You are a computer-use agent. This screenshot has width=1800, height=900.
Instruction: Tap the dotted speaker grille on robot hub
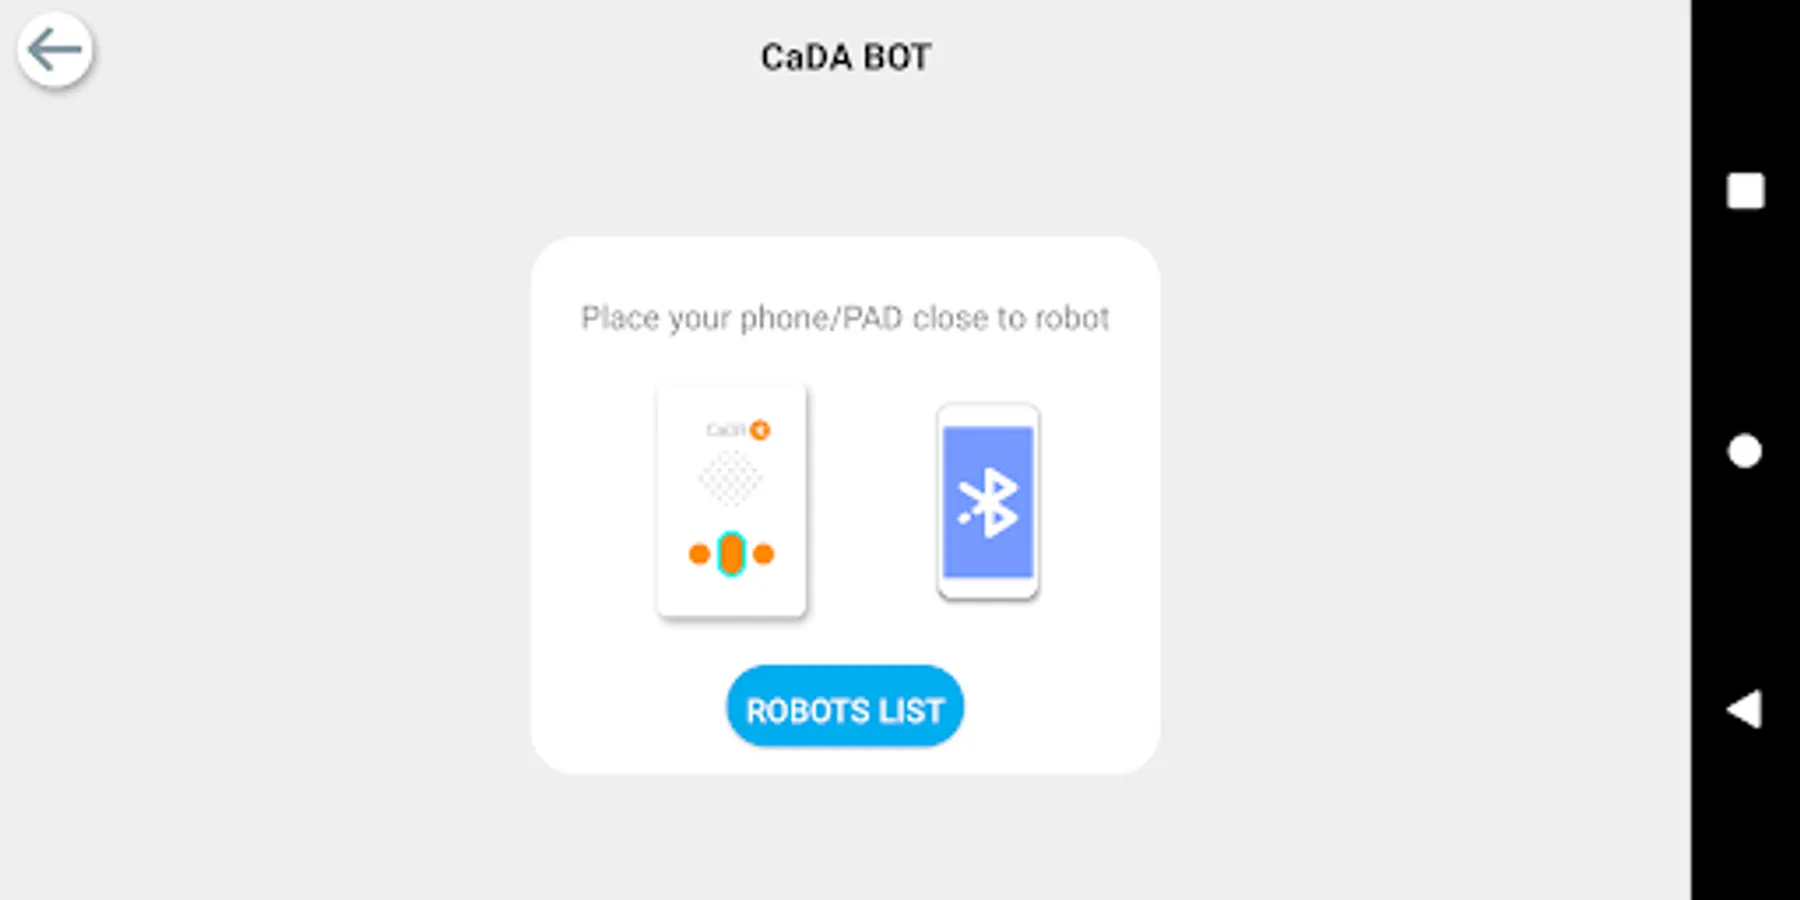pos(730,479)
